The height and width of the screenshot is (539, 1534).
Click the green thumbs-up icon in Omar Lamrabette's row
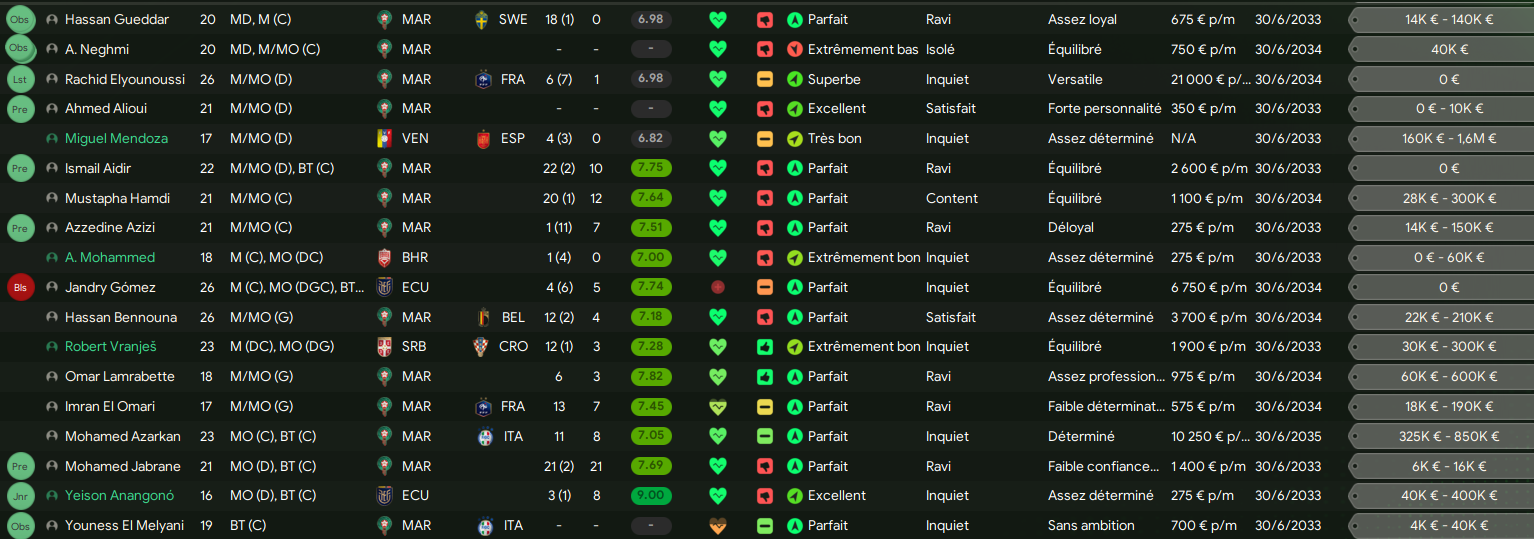pos(765,377)
